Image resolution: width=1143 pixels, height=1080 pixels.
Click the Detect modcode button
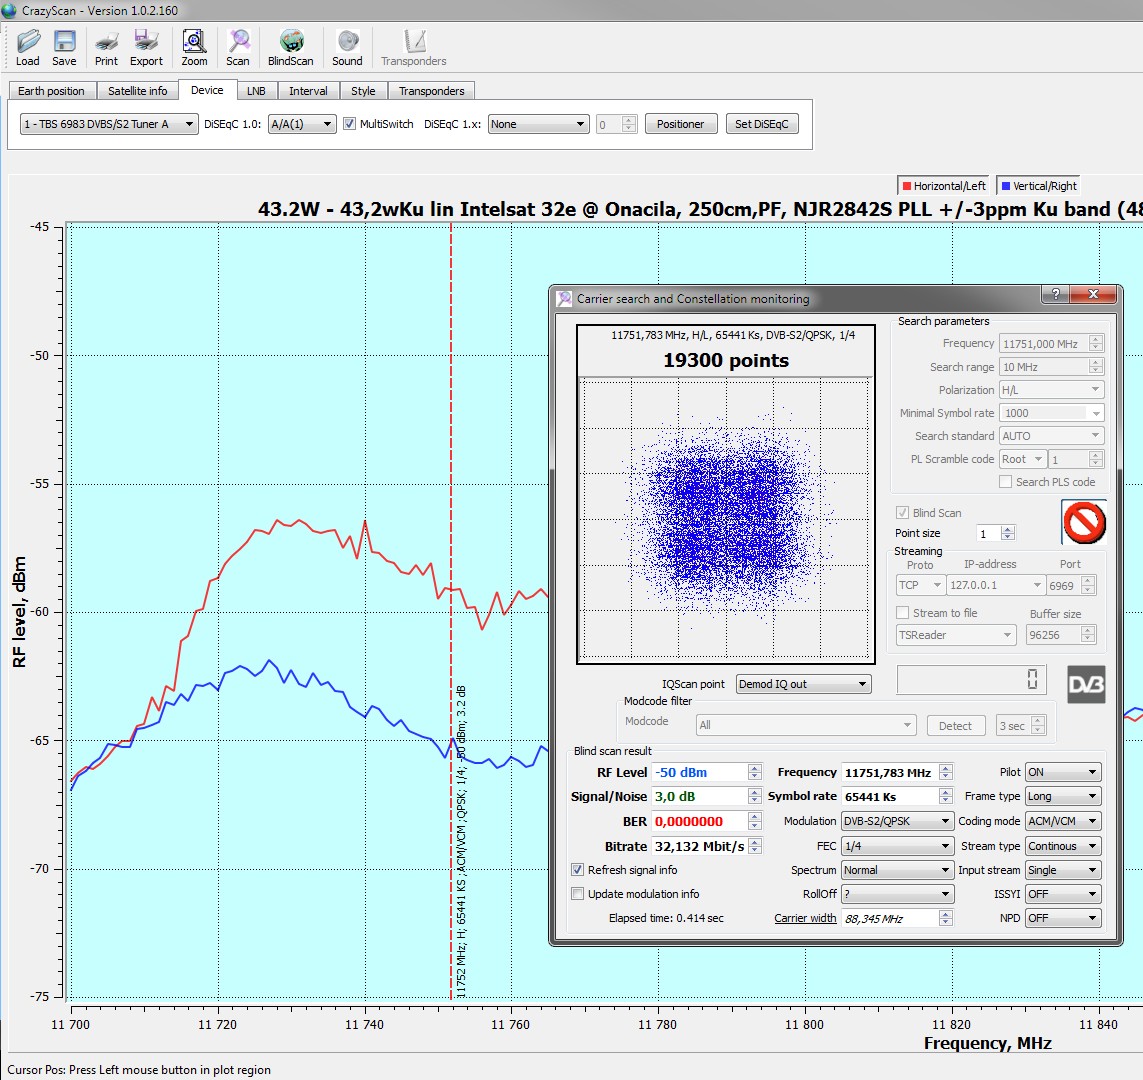(956, 726)
